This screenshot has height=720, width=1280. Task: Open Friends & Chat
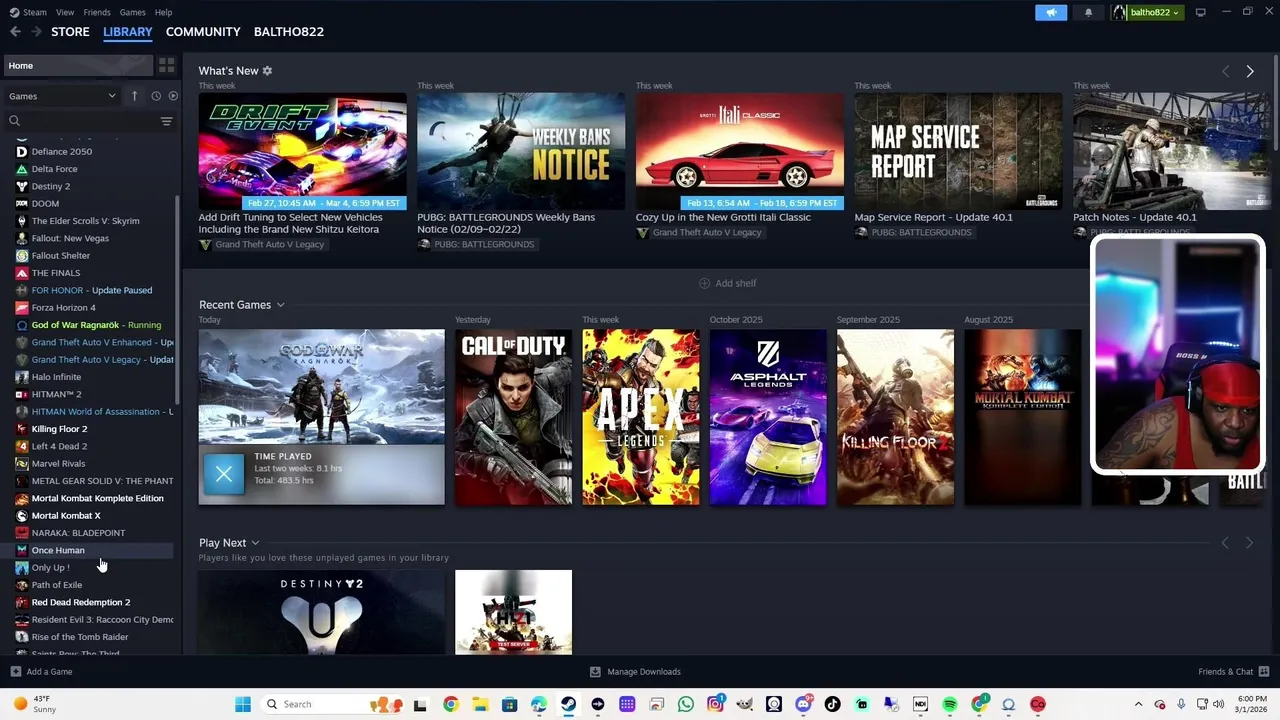1233,672
